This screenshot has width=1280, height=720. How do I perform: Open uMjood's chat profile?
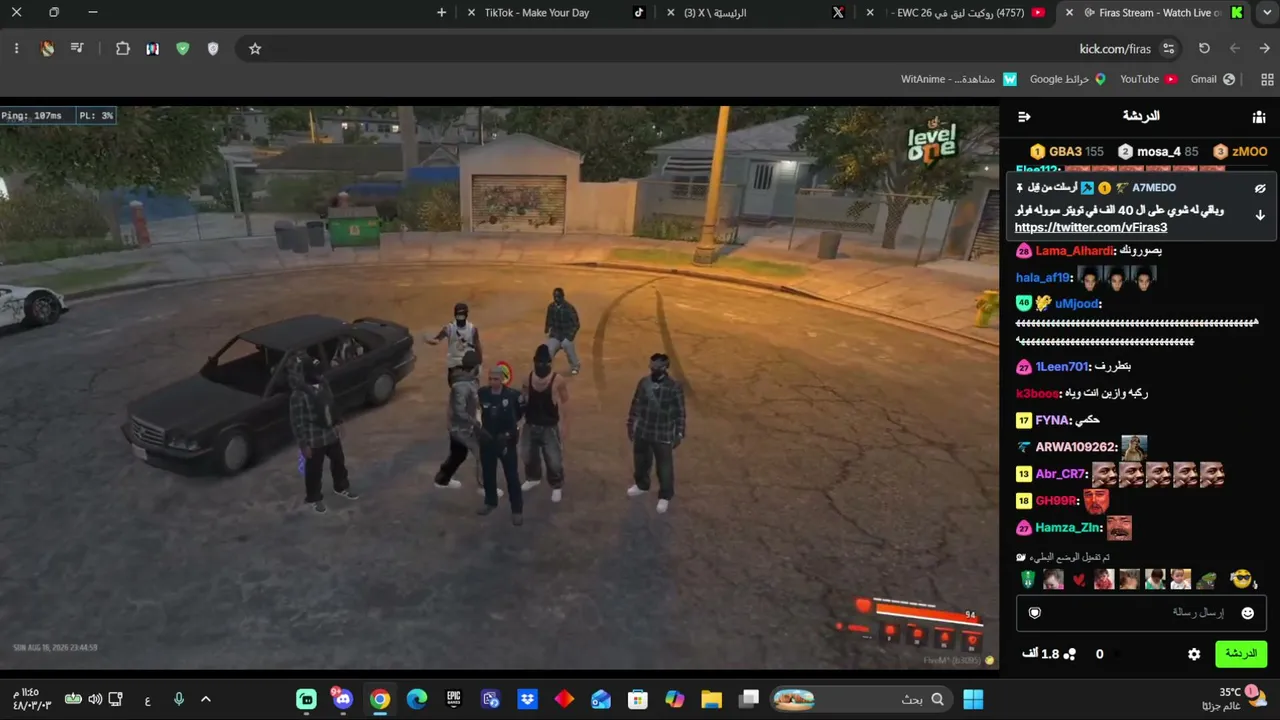(1077, 304)
